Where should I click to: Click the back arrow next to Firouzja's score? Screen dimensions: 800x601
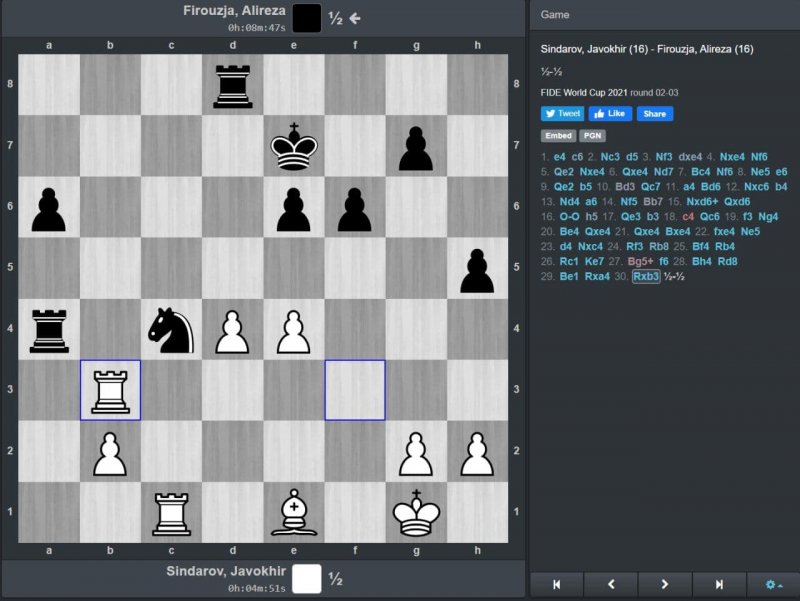pyautogui.click(x=355, y=17)
